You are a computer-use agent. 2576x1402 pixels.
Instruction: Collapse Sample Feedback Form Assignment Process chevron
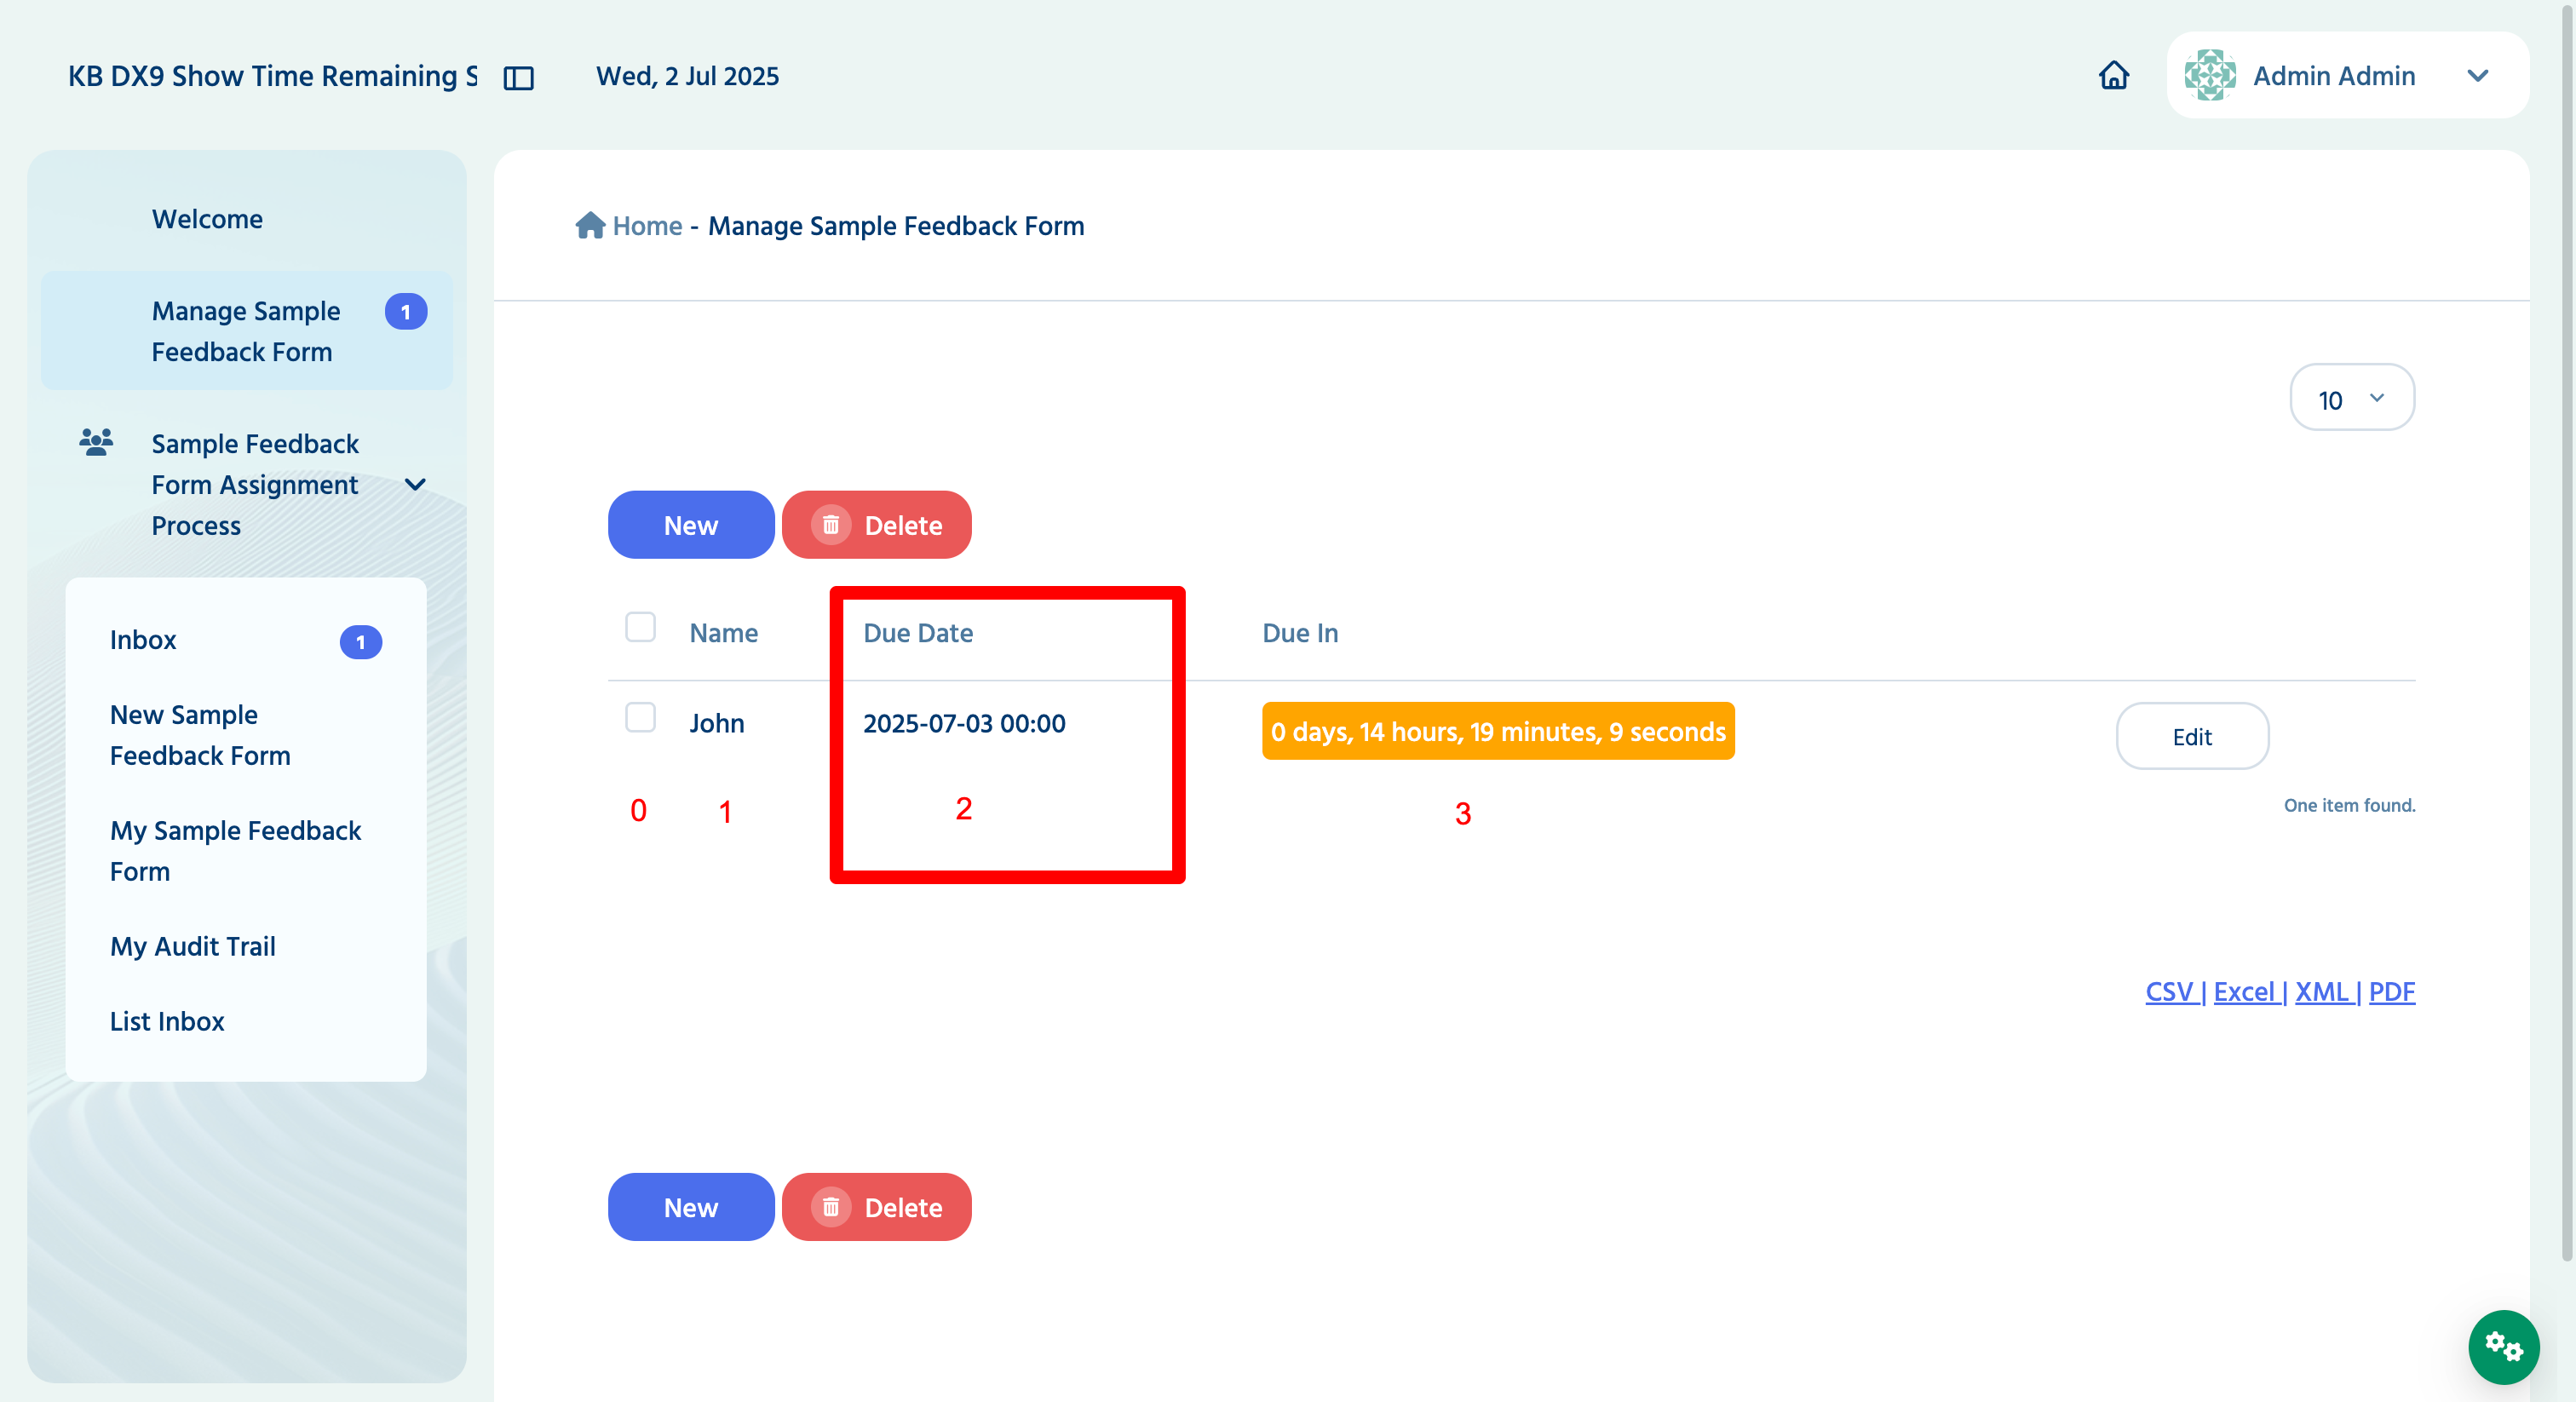coord(415,485)
